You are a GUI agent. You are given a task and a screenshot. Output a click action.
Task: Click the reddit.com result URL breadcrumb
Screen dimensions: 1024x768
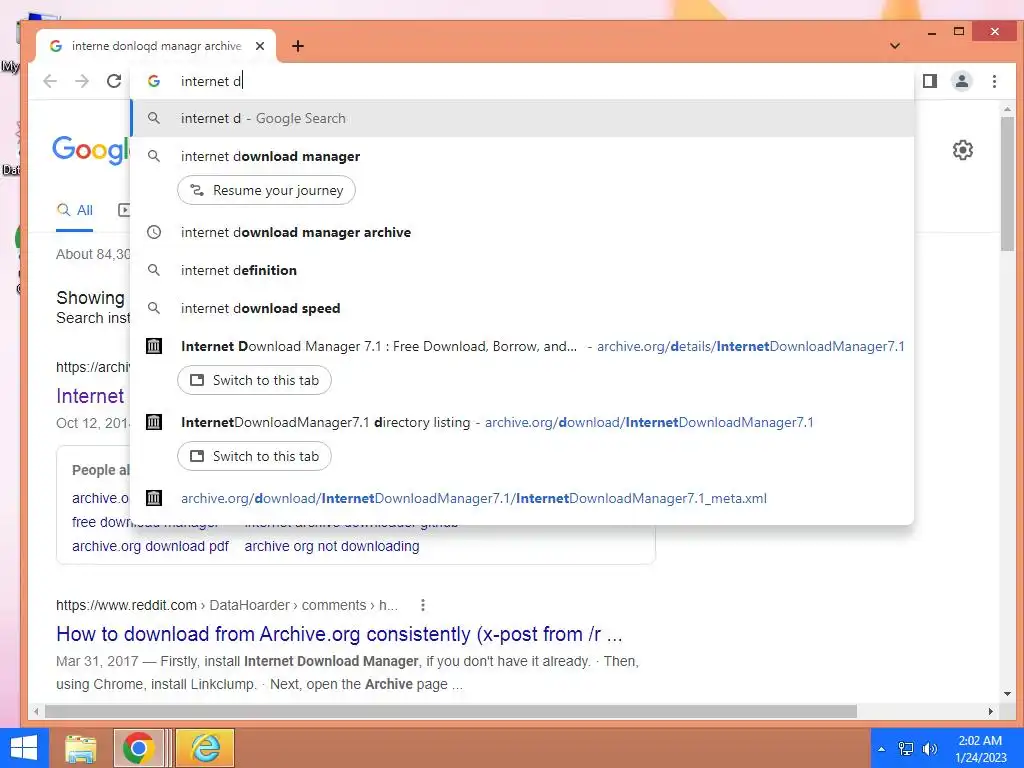coord(227,605)
